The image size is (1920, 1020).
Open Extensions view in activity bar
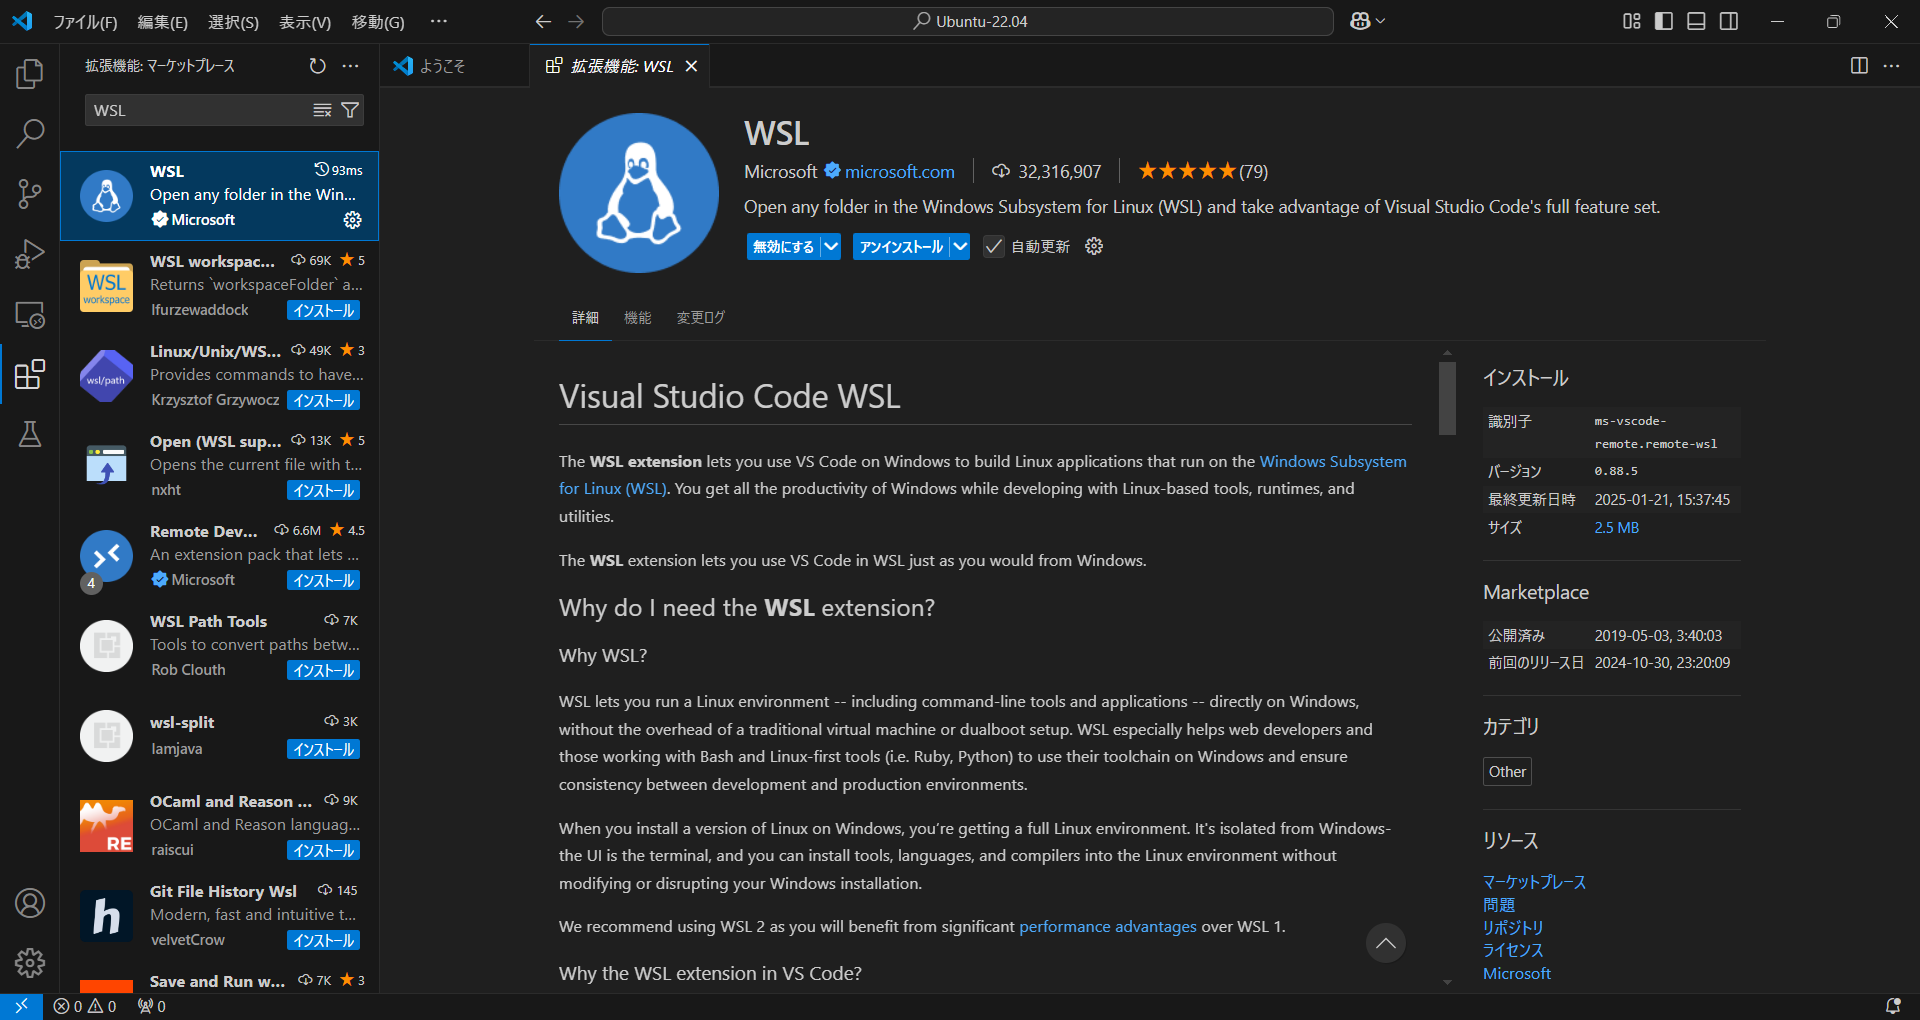pyautogui.click(x=30, y=374)
